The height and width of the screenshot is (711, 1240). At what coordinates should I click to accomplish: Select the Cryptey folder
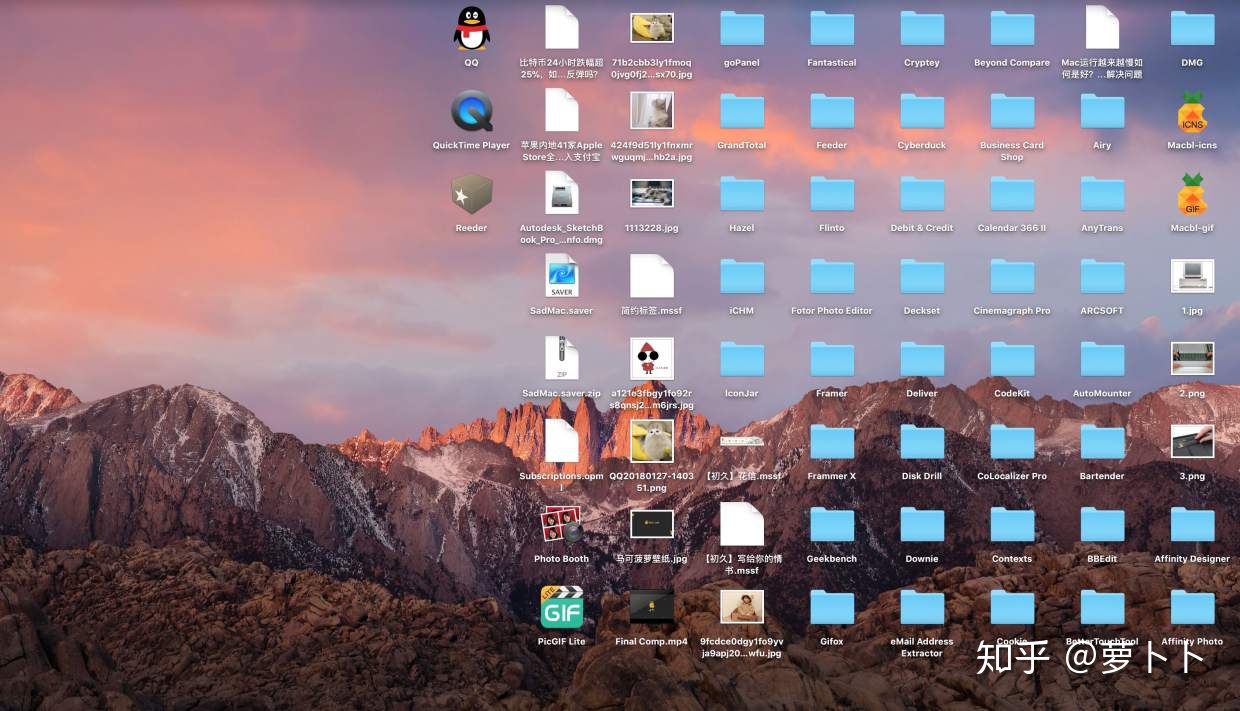point(922,29)
